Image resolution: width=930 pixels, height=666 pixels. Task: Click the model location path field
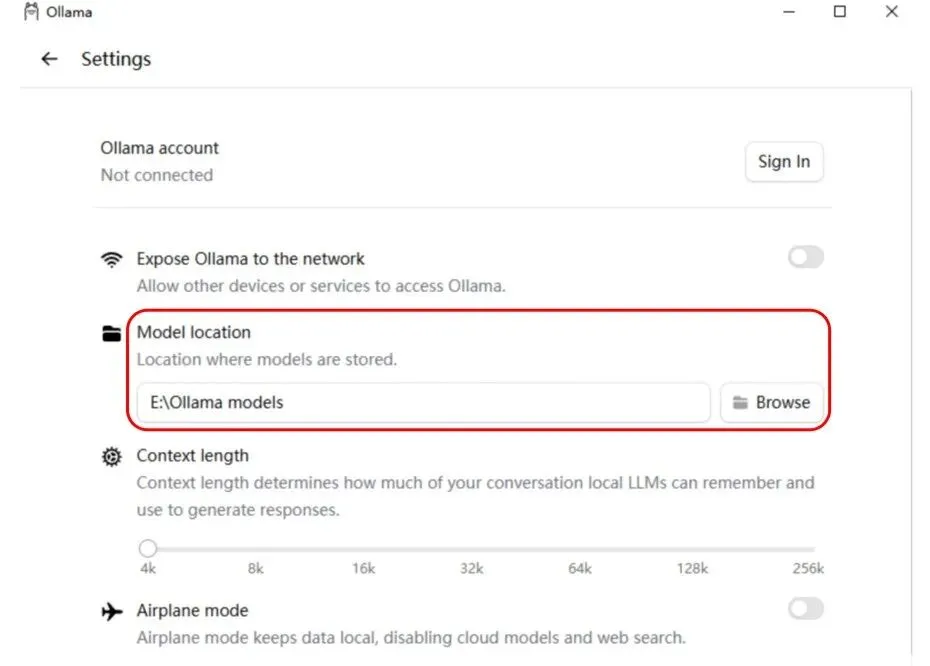[x=423, y=403]
